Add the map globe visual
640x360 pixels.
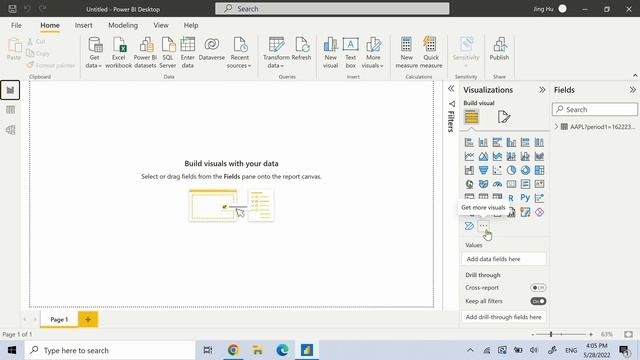point(469,184)
